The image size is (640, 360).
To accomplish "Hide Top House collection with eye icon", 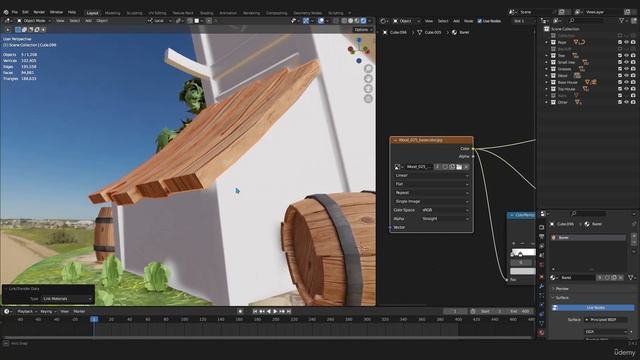I will tap(627, 89).
